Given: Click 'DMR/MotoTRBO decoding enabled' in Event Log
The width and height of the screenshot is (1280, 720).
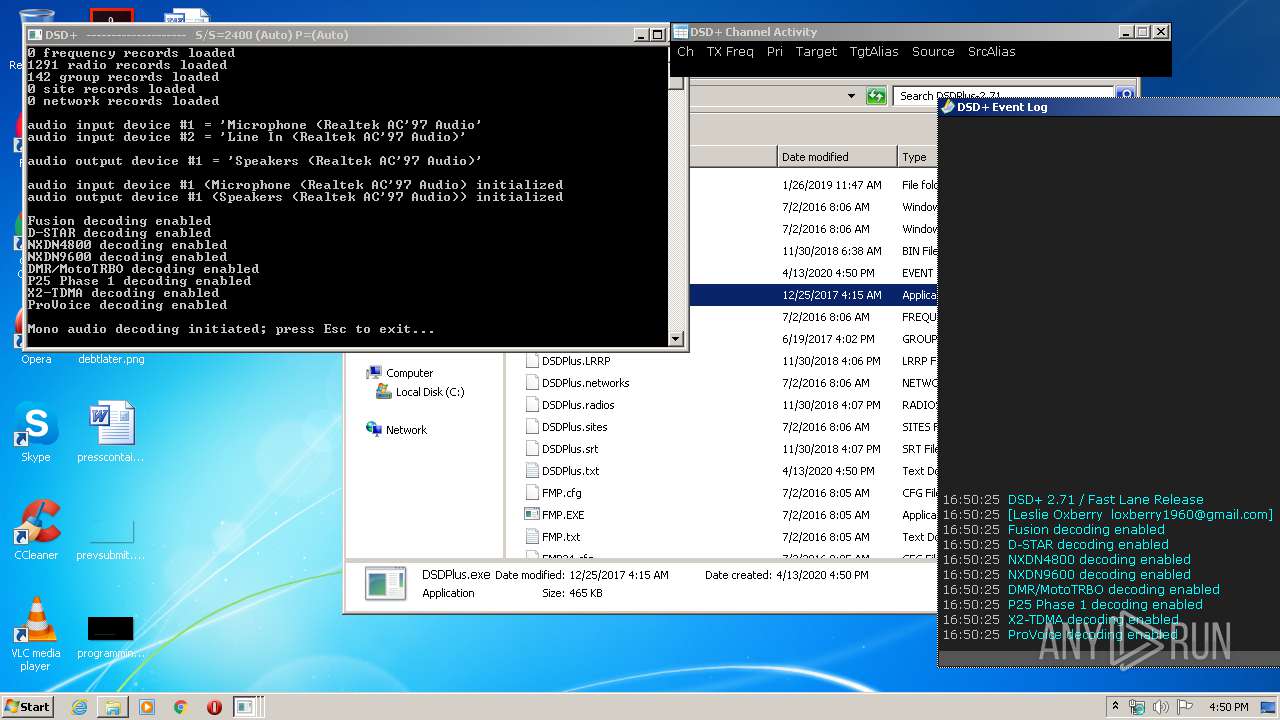Looking at the screenshot, I should pos(1113,590).
